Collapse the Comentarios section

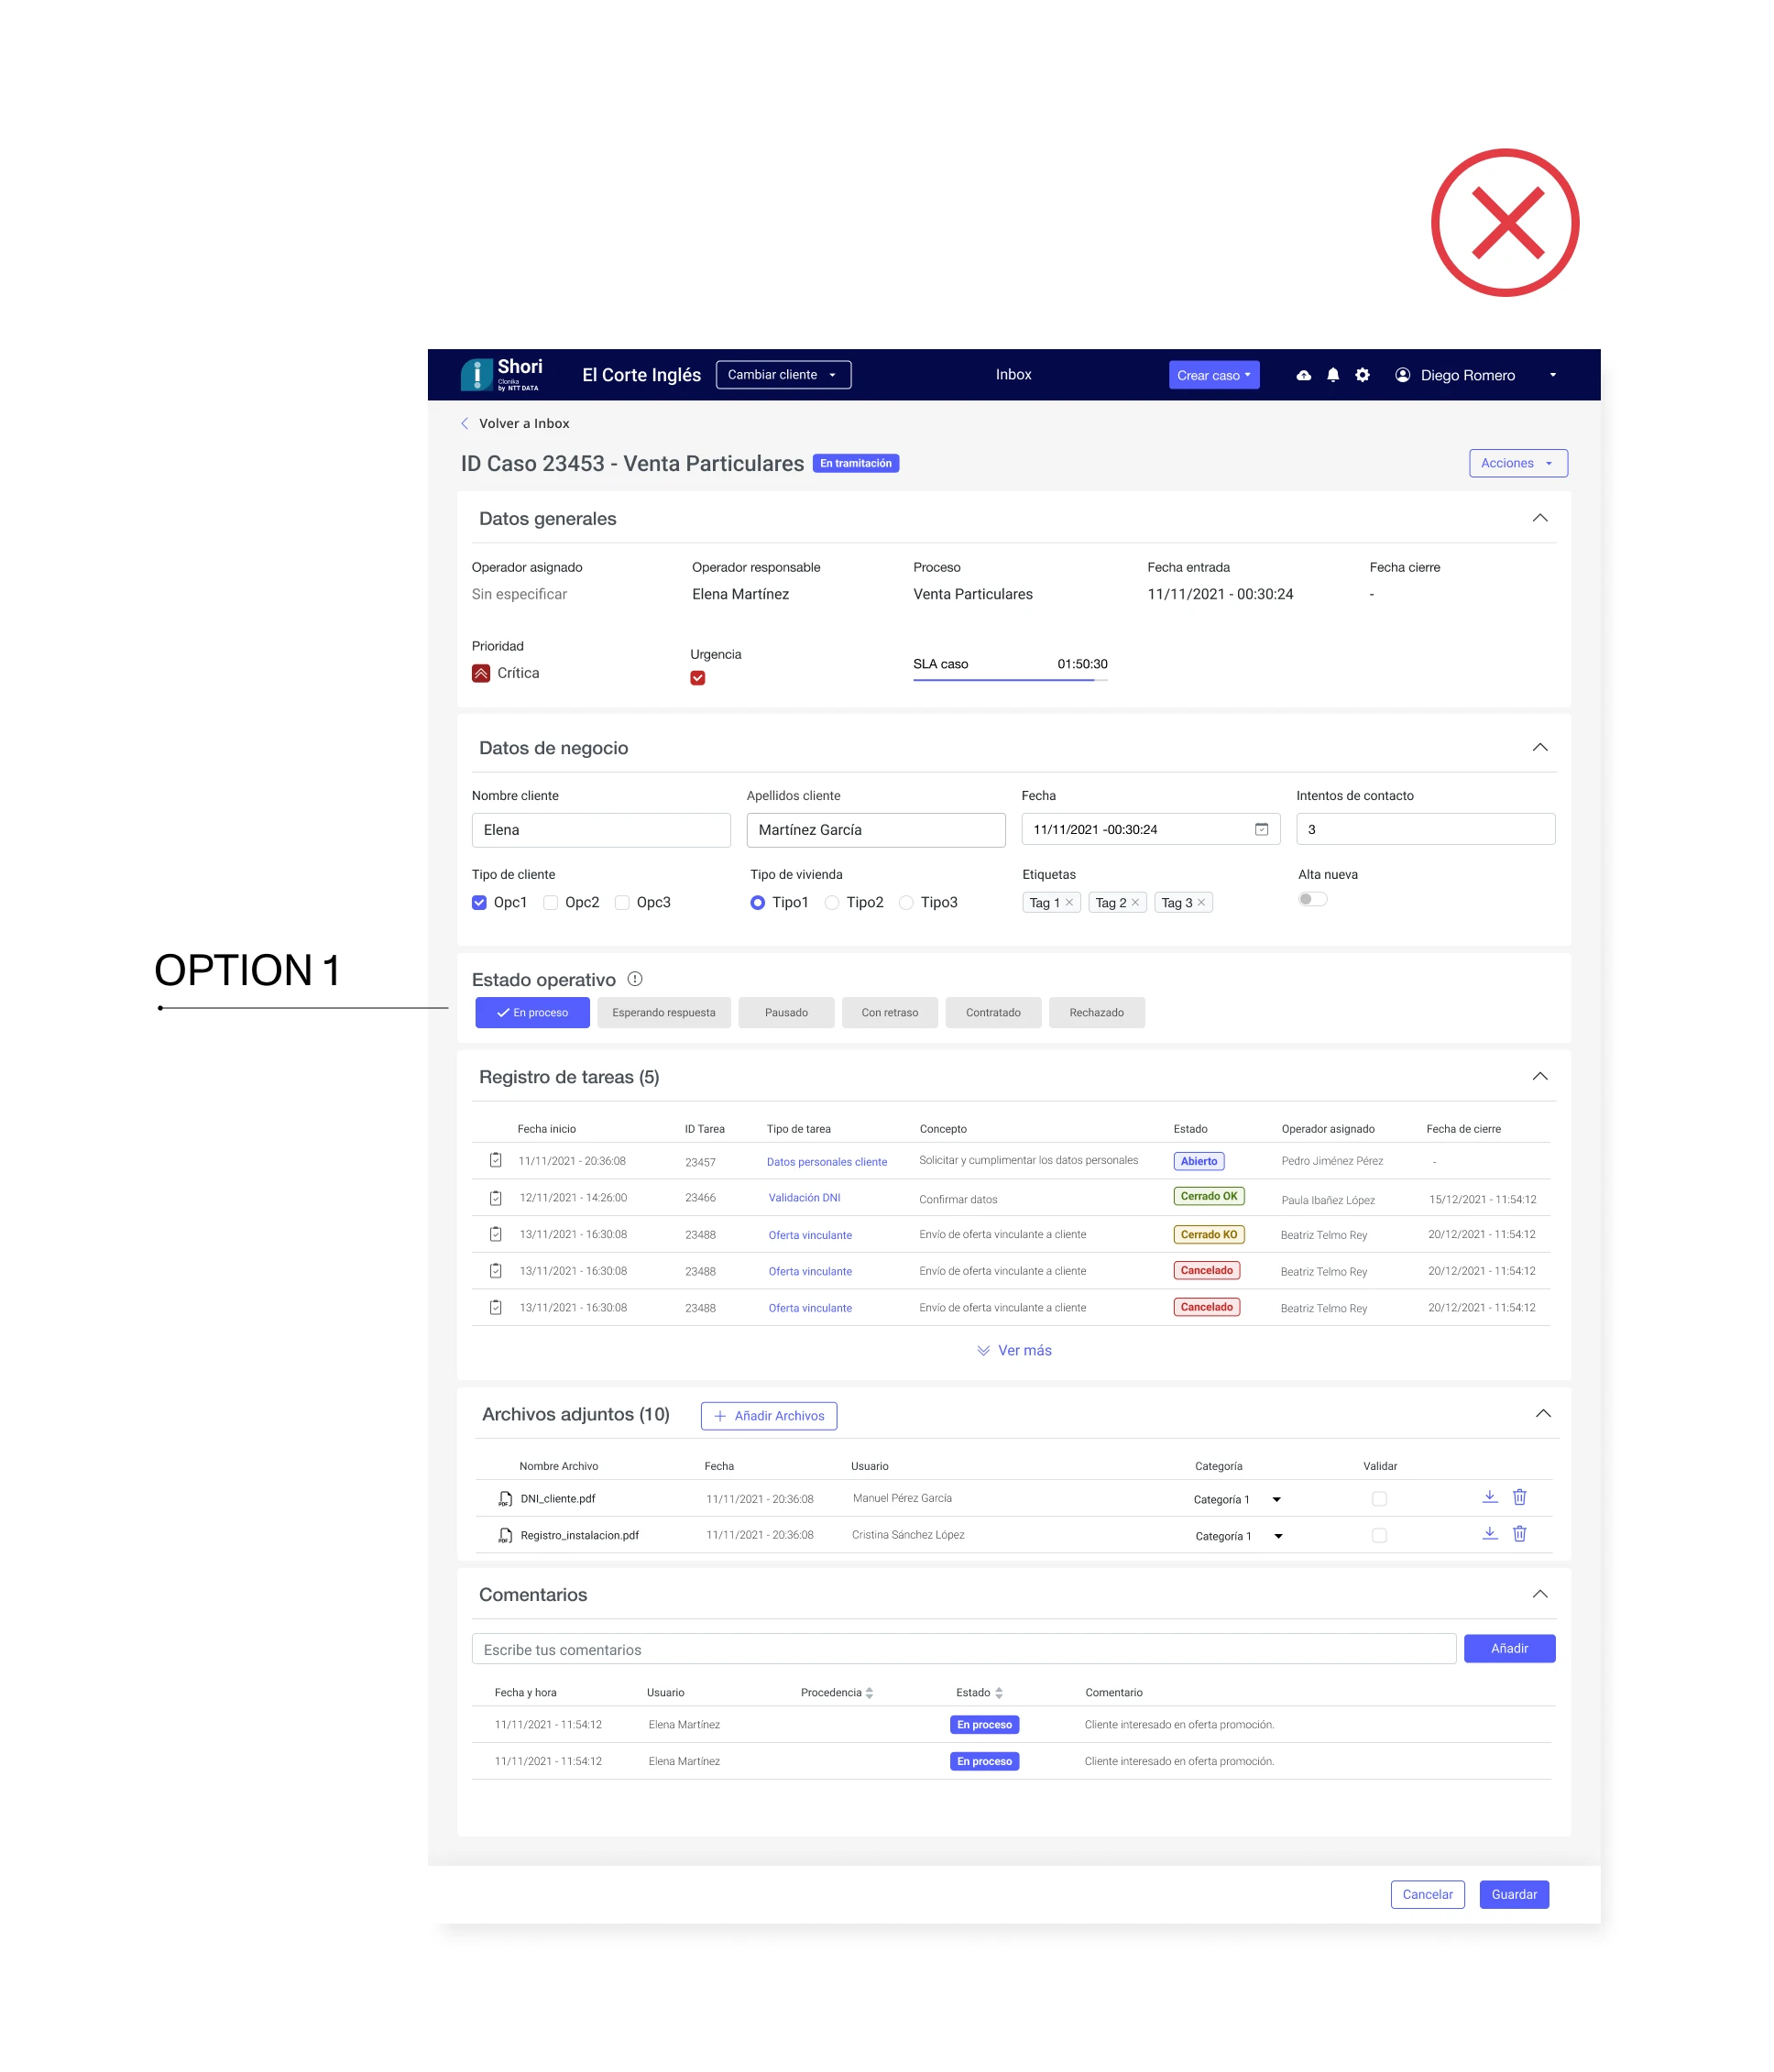[1539, 1594]
